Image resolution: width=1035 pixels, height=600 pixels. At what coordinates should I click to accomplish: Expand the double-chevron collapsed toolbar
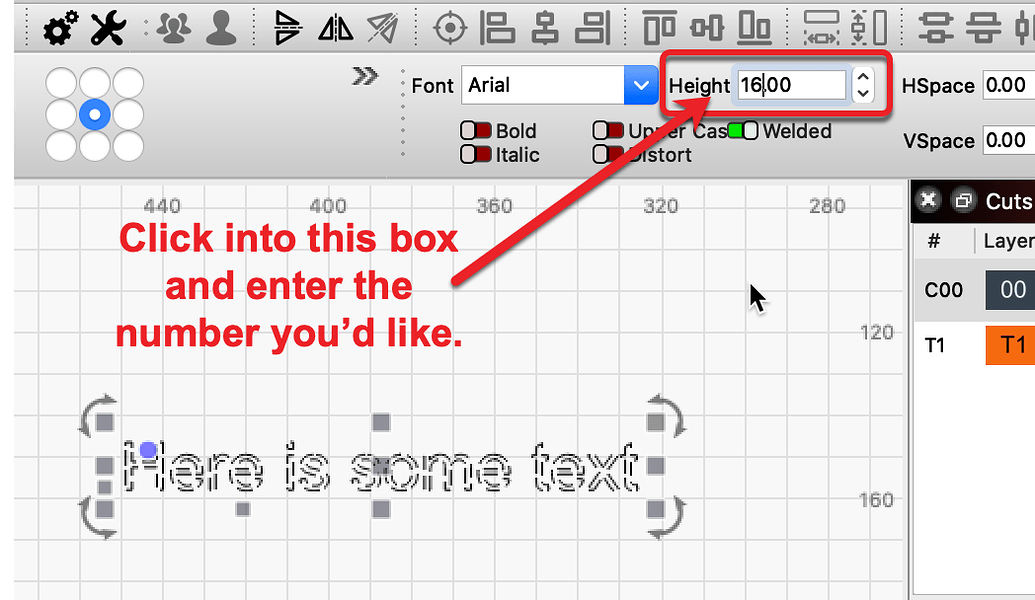[364, 74]
